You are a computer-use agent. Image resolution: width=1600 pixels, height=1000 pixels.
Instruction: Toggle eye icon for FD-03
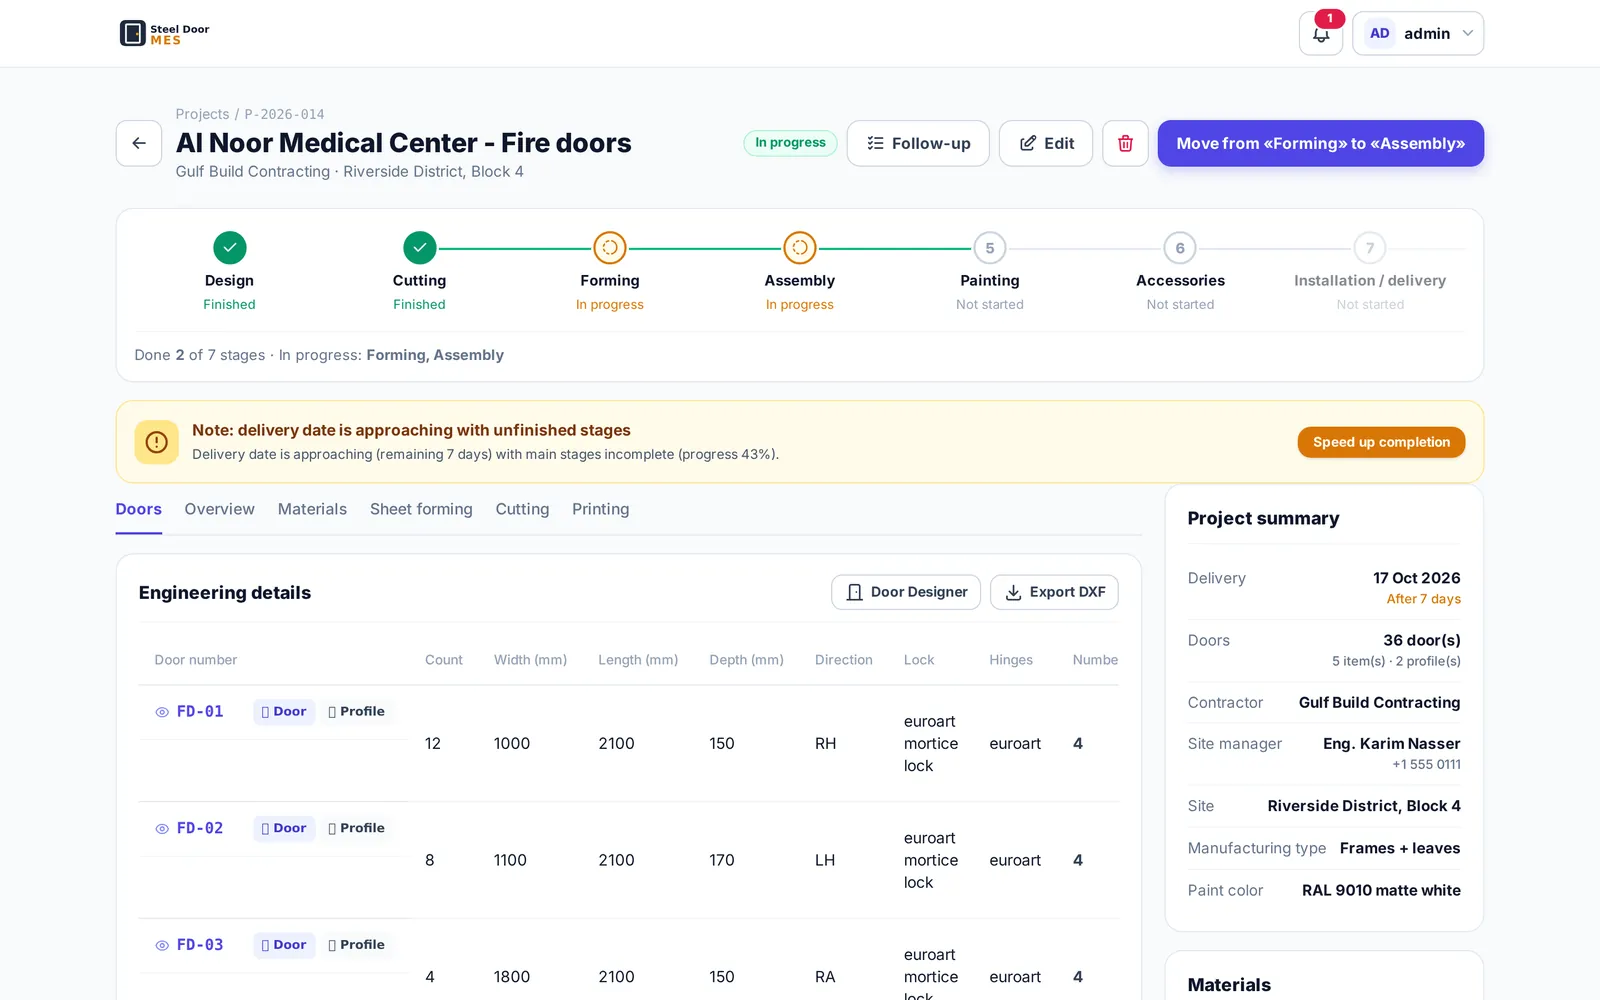click(162, 945)
